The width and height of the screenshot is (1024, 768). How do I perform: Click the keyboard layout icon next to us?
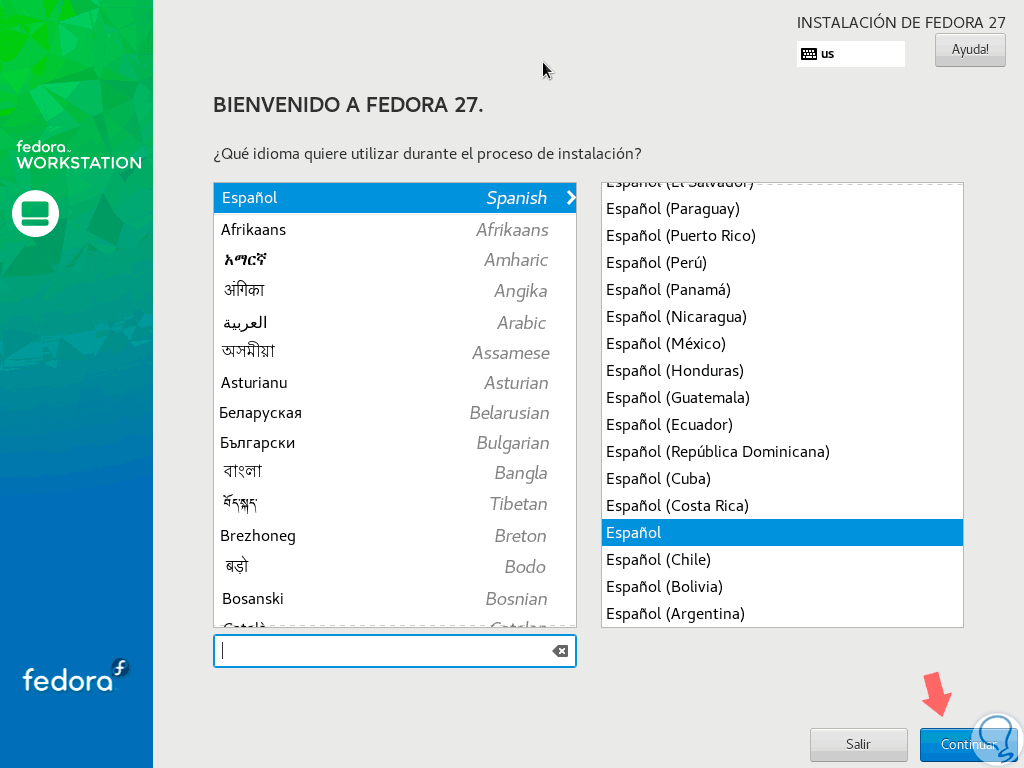(x=808, y=54)
